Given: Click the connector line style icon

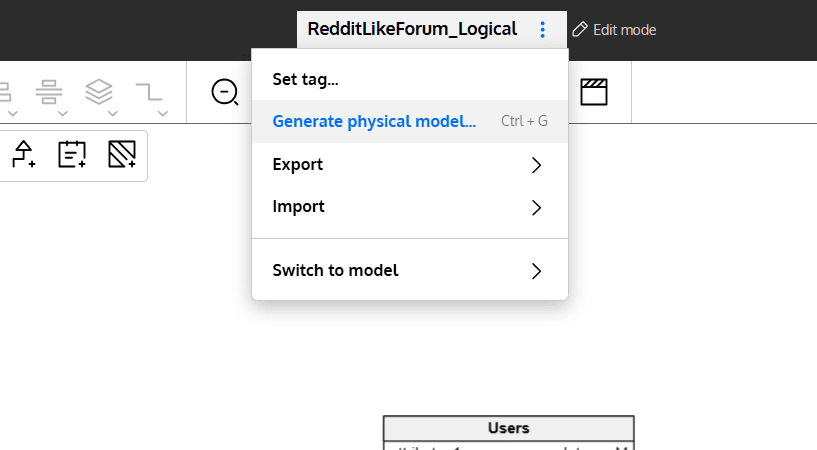Looking at the screenshot, I should [149, 92].
